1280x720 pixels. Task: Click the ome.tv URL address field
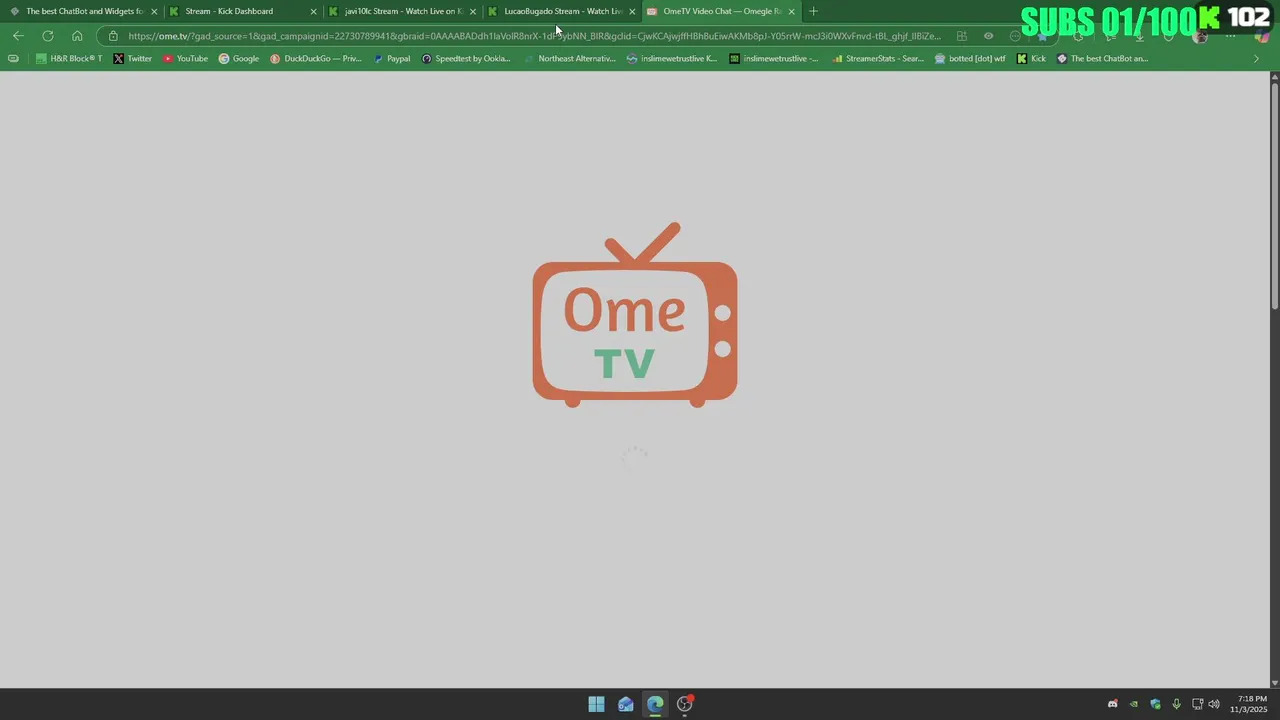(534, 36)
